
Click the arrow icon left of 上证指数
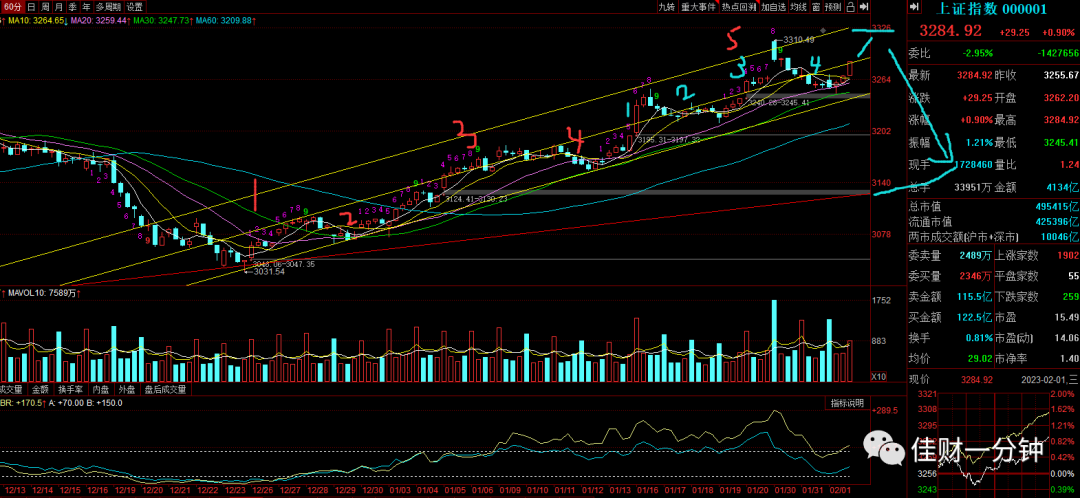(x=915, y=8)
